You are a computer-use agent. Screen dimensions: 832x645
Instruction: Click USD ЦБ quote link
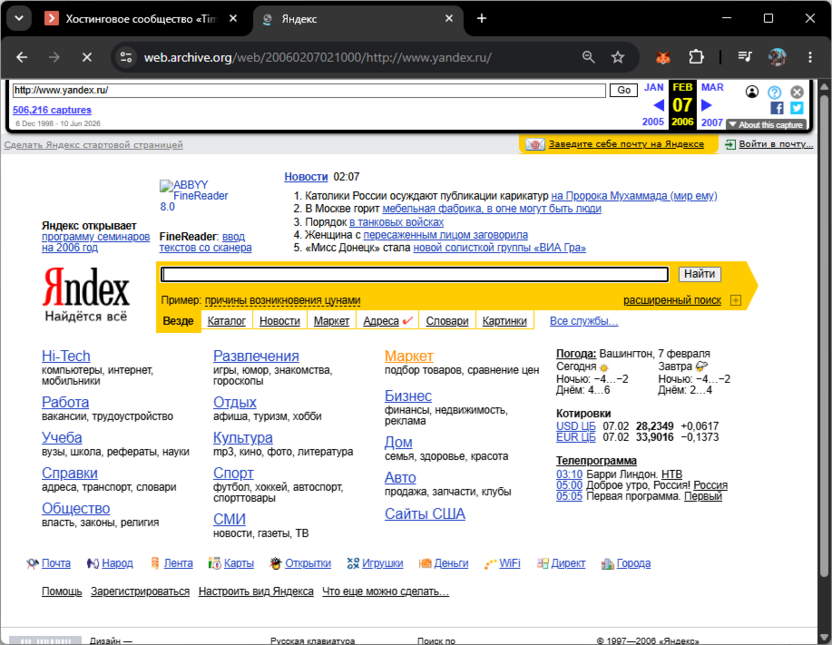tap(576, 426)
